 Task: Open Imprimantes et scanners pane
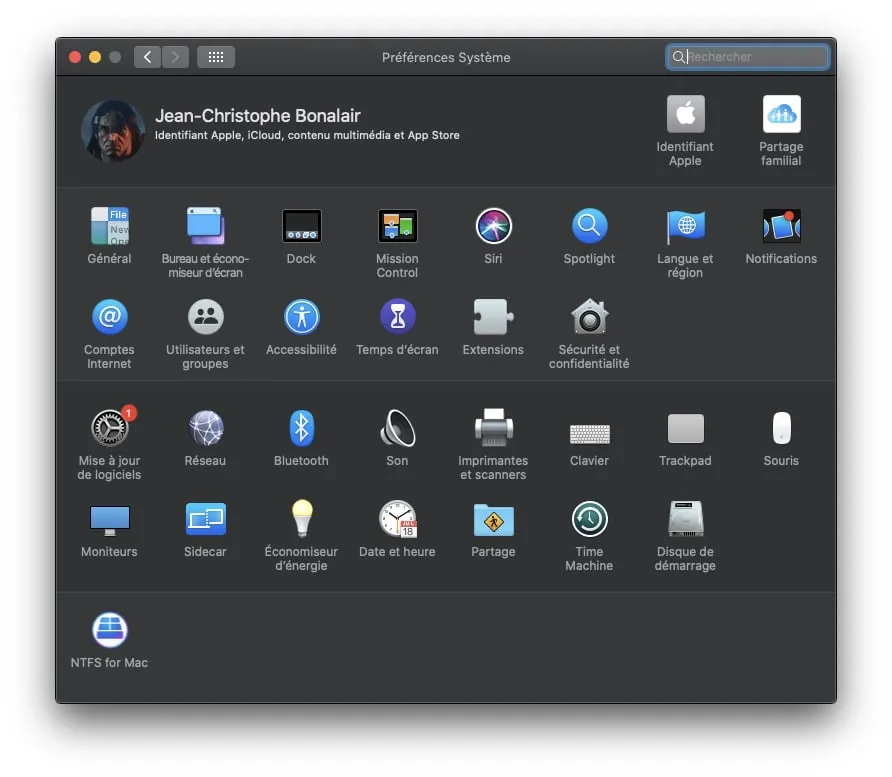493,428
